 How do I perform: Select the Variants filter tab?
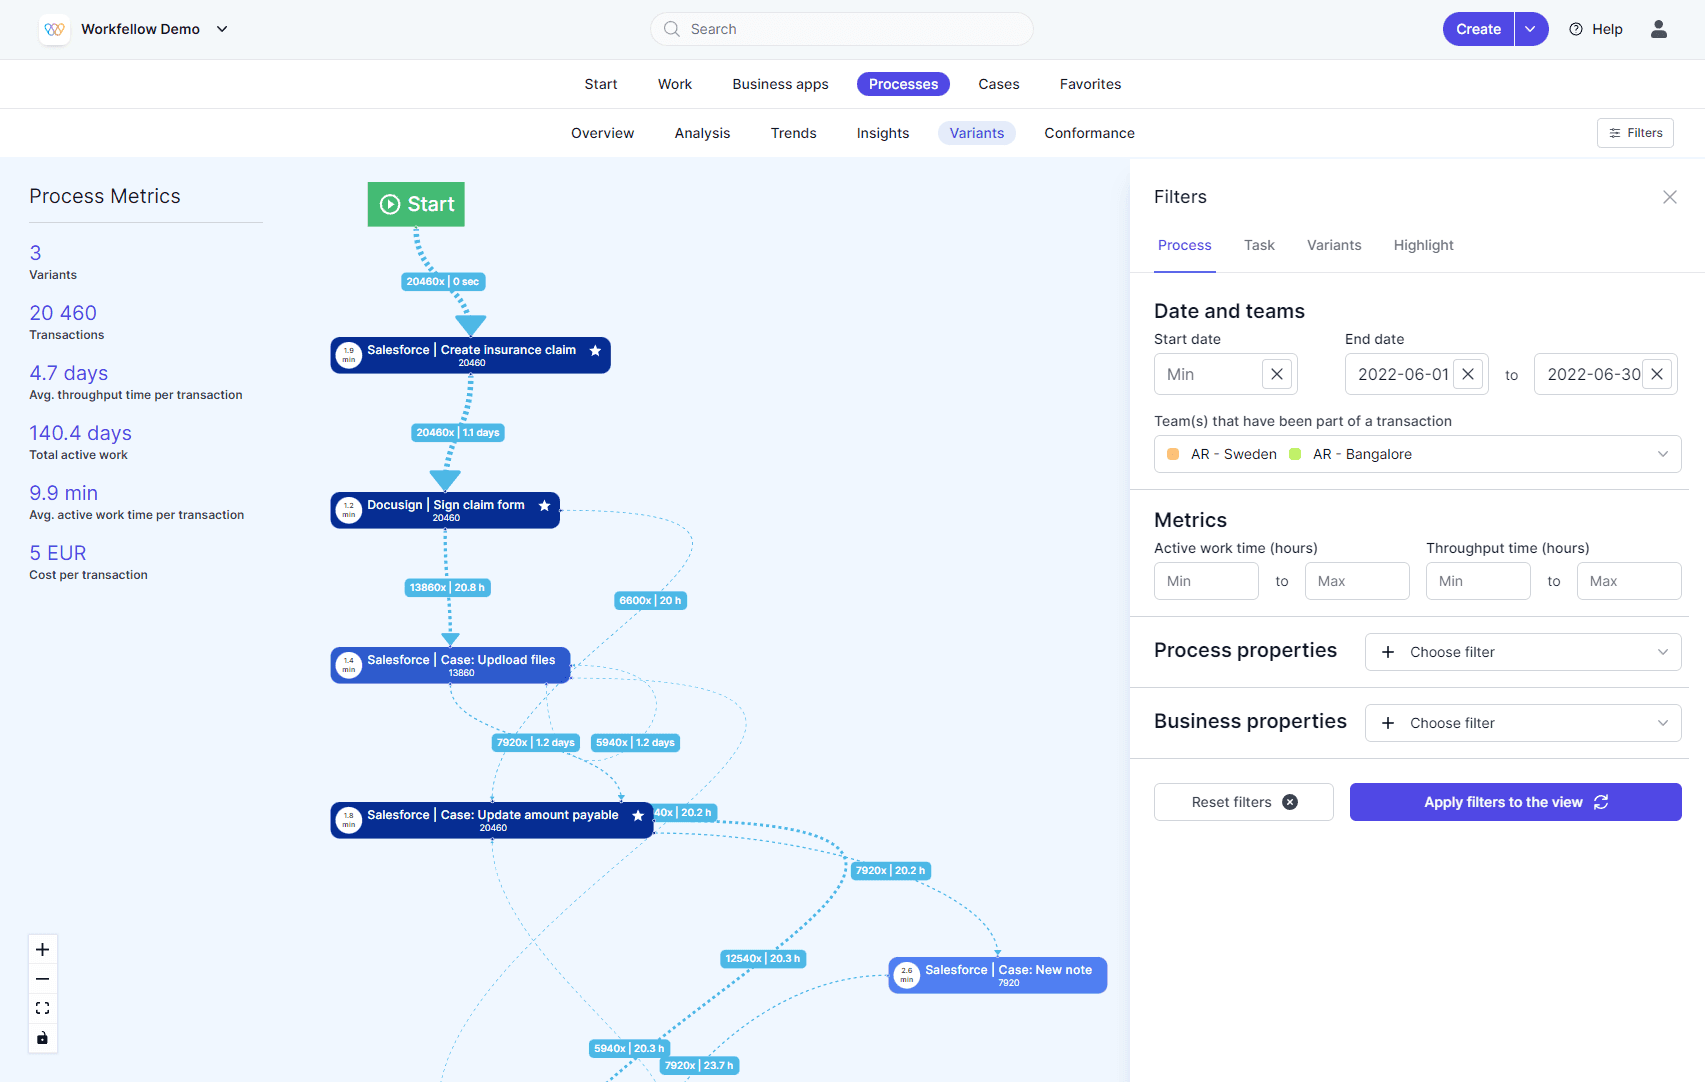click(x=1334, y=245)
